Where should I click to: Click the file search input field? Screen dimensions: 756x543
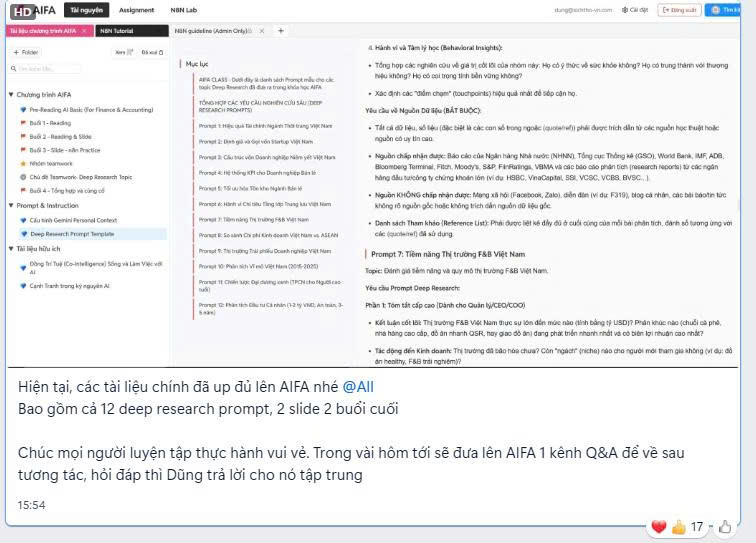[46, 68]
